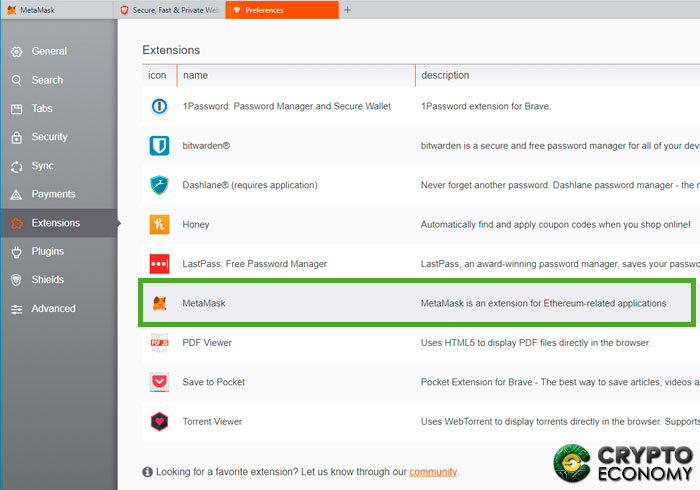Image resolution: width=700 pixels, height=490 pixels.
Task: Open a new tab with plus button
Action: pos(347,10)
